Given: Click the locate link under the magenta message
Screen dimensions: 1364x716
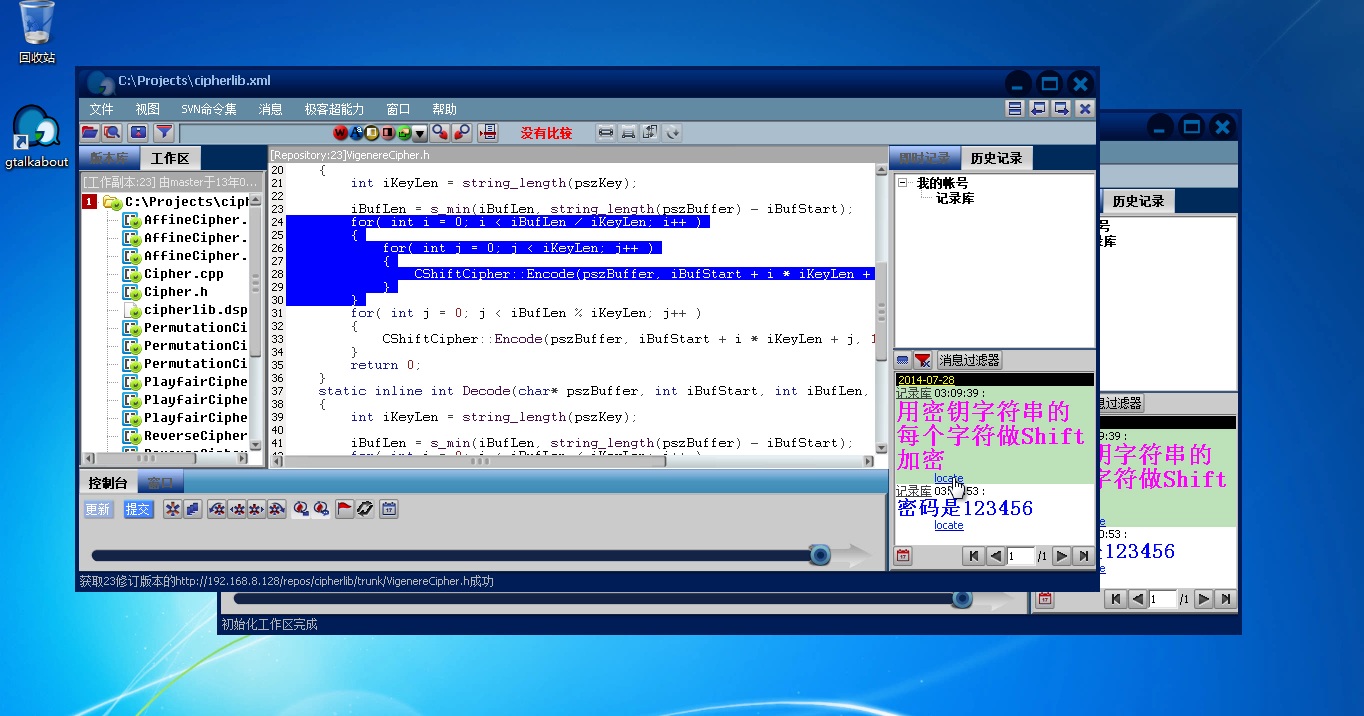Looking at the screenshot, I should click(x=949, y=478).
